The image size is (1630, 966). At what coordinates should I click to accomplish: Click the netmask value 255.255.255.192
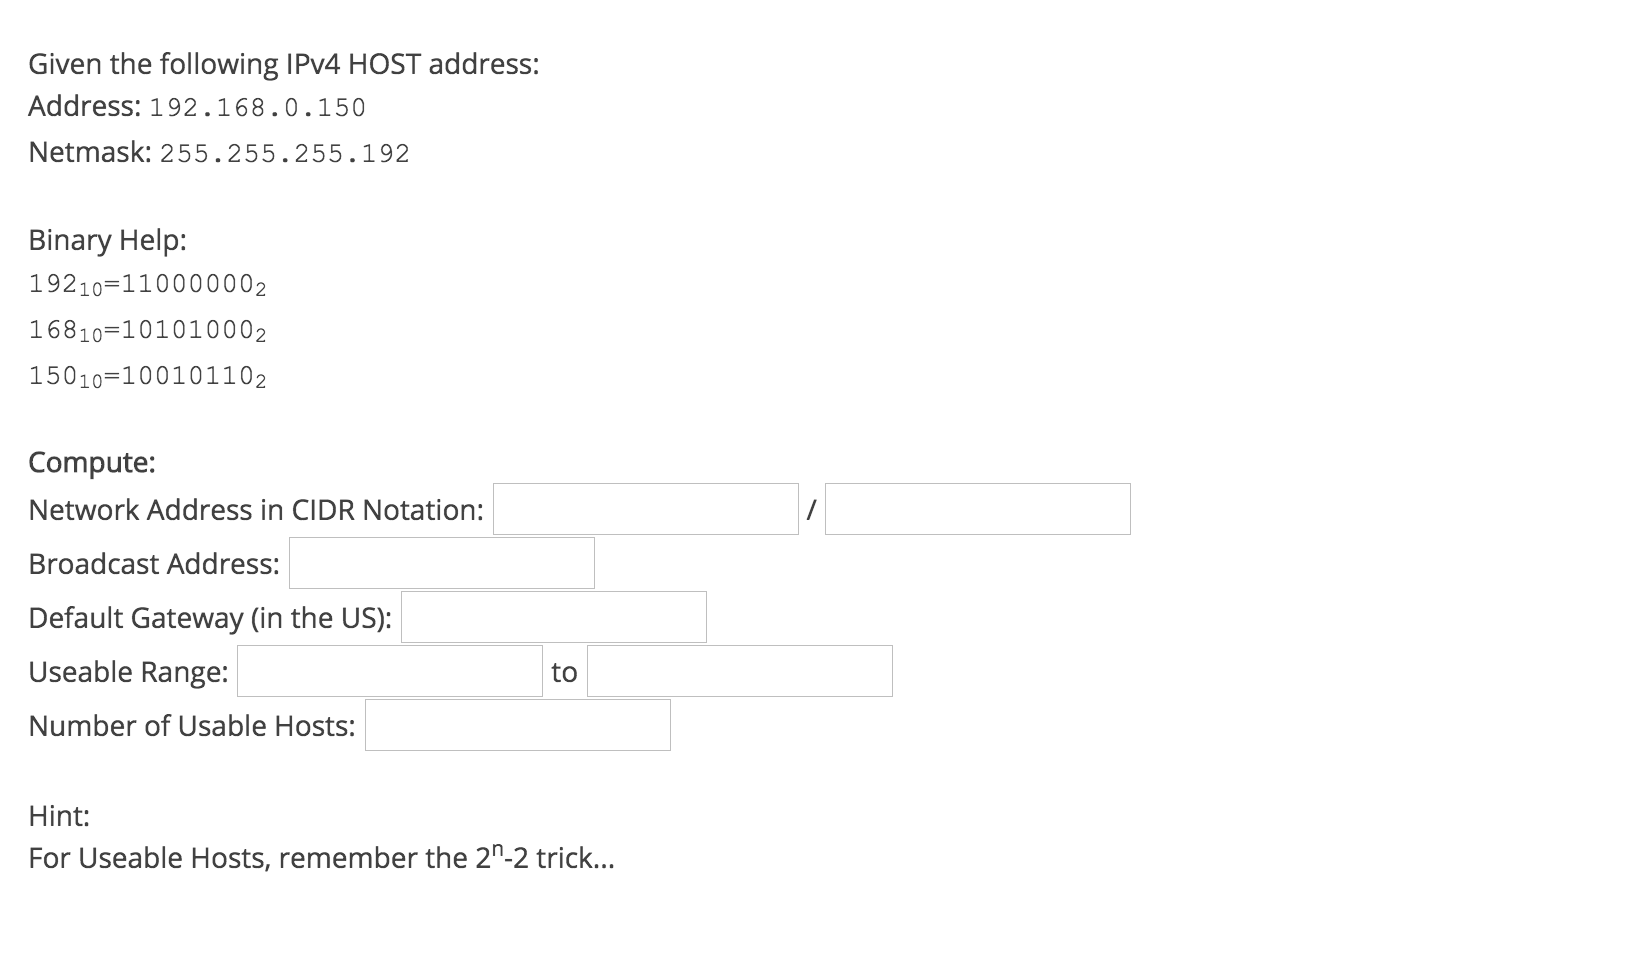coord(285,153)
